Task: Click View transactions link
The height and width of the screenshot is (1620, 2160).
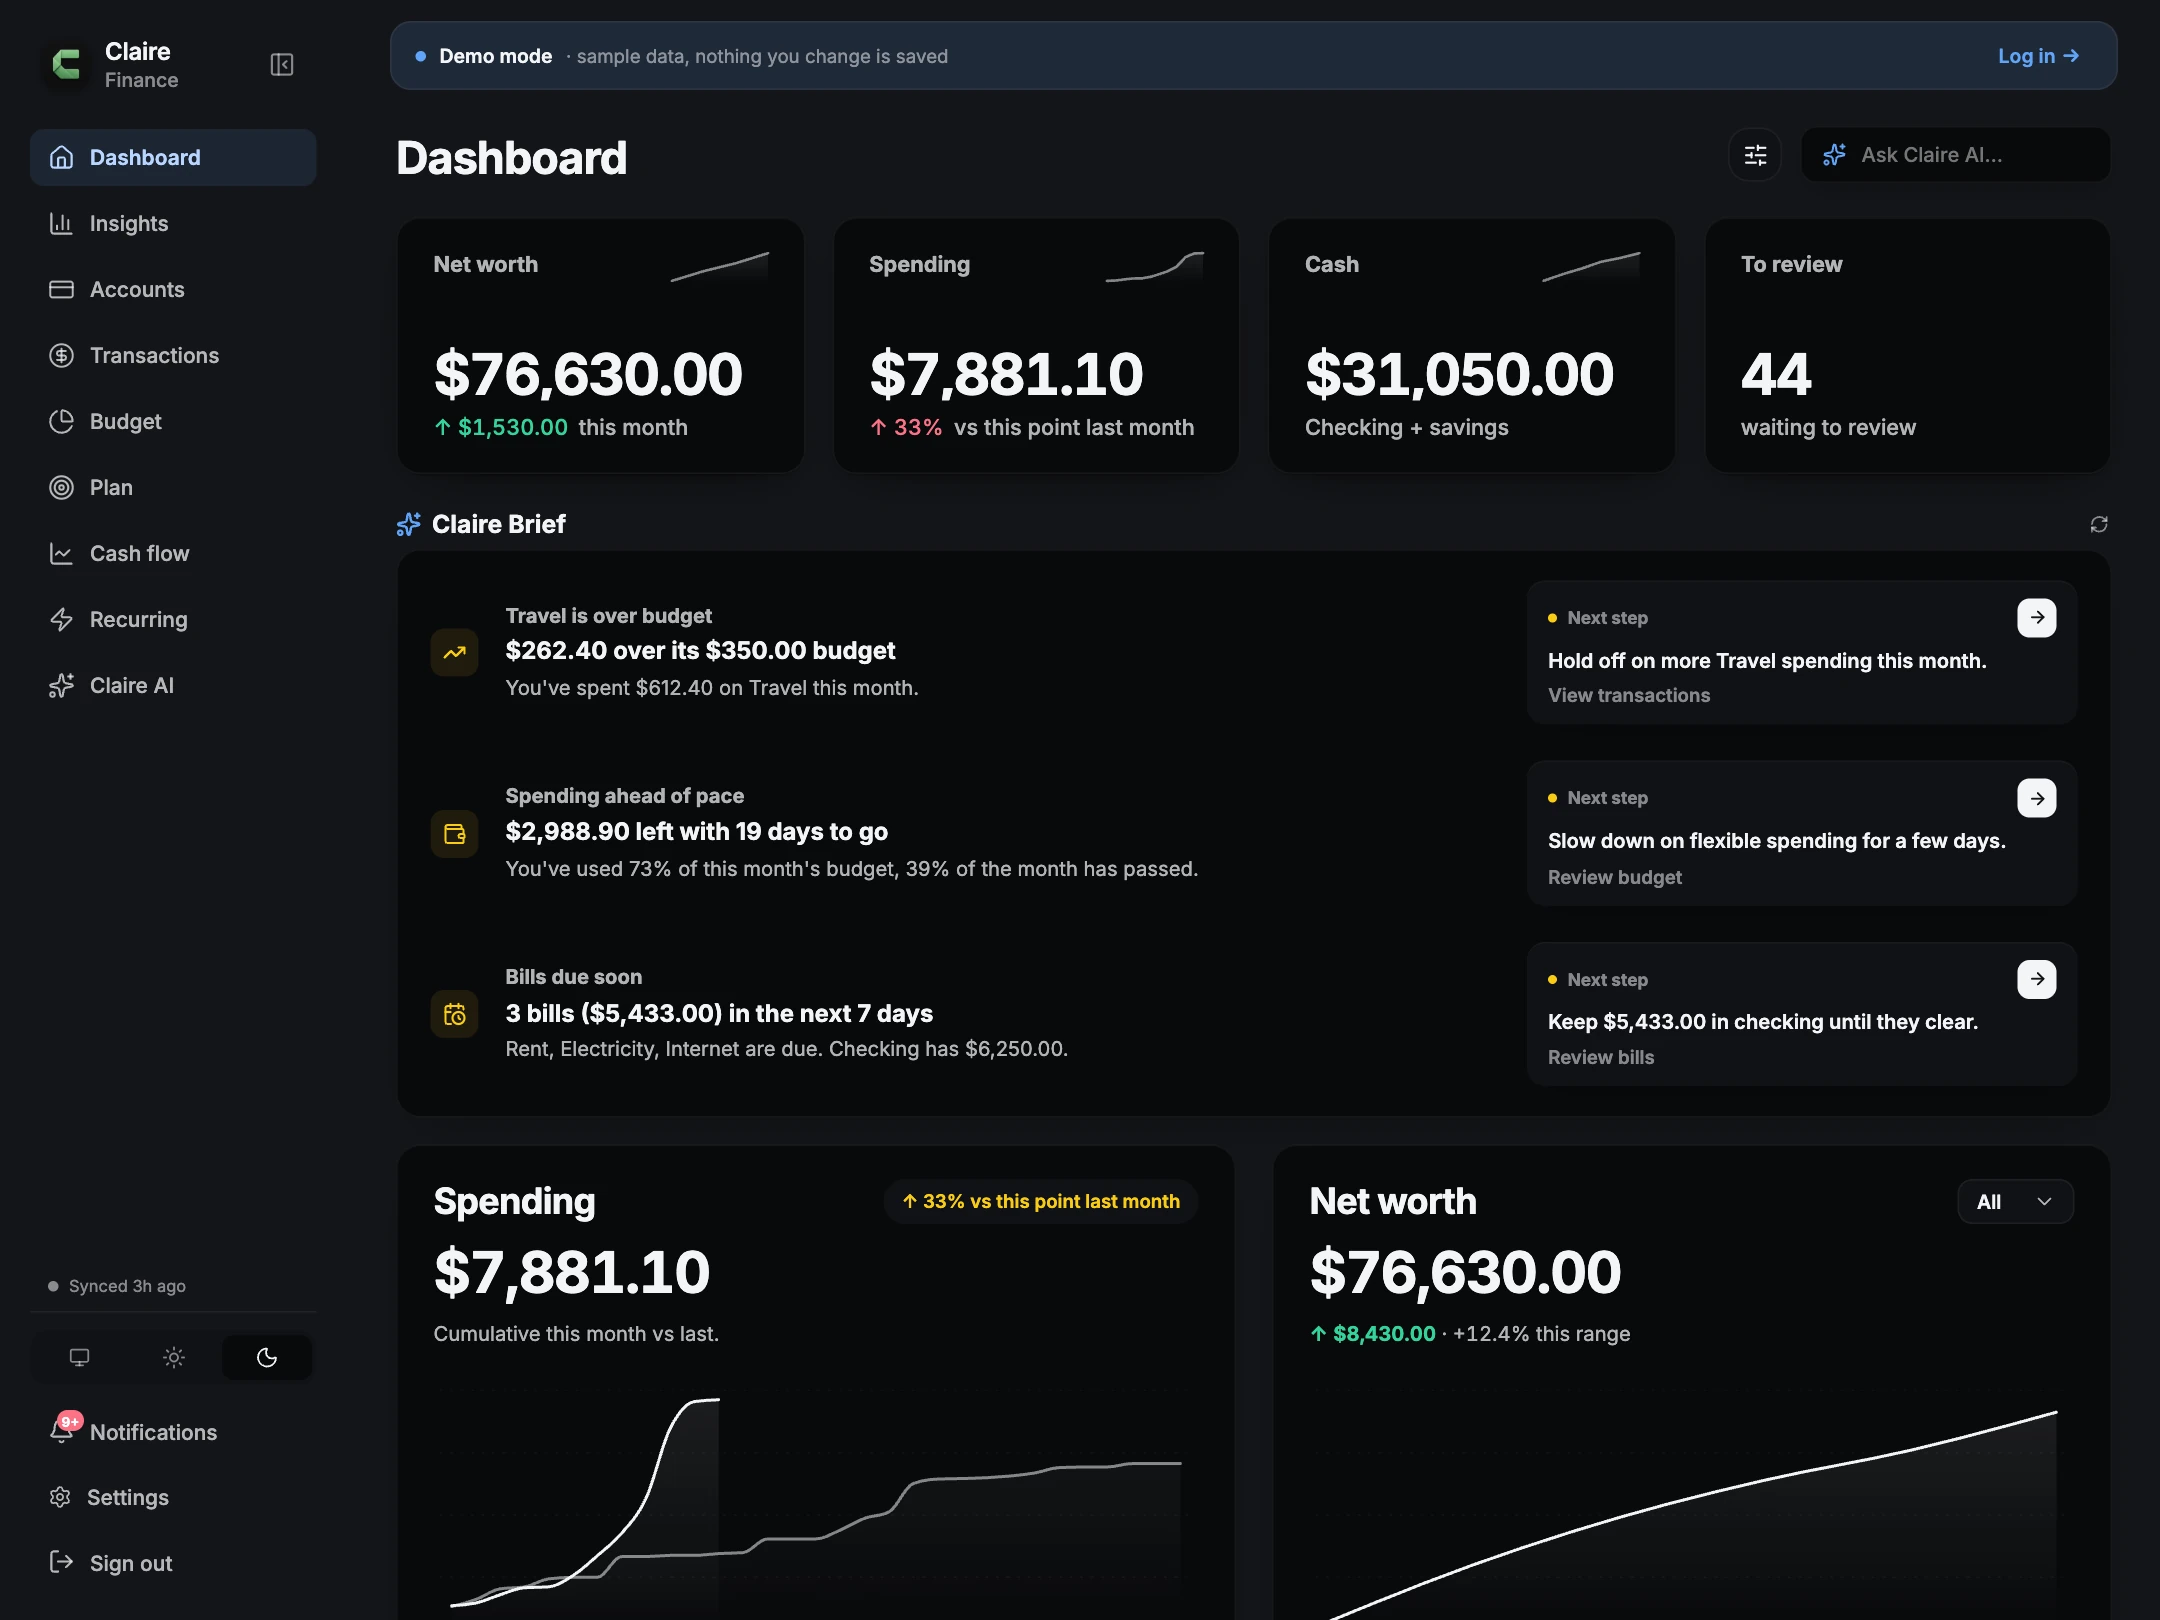Action: (1629, 695)
